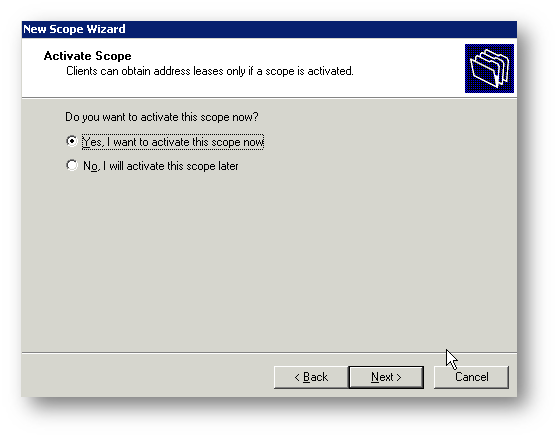The image size is (559, 439).
Task: Click the 'Activate Scope' heading text
Action: pyautogui.click(x=88, y=56)
